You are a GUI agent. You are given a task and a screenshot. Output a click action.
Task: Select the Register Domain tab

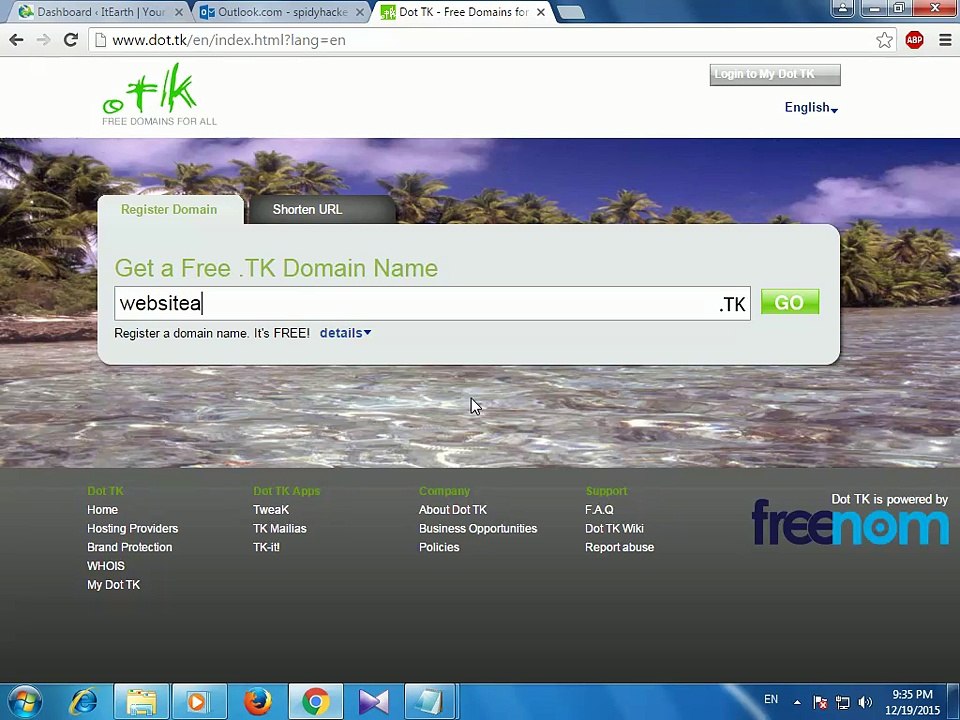pos(169,209)
